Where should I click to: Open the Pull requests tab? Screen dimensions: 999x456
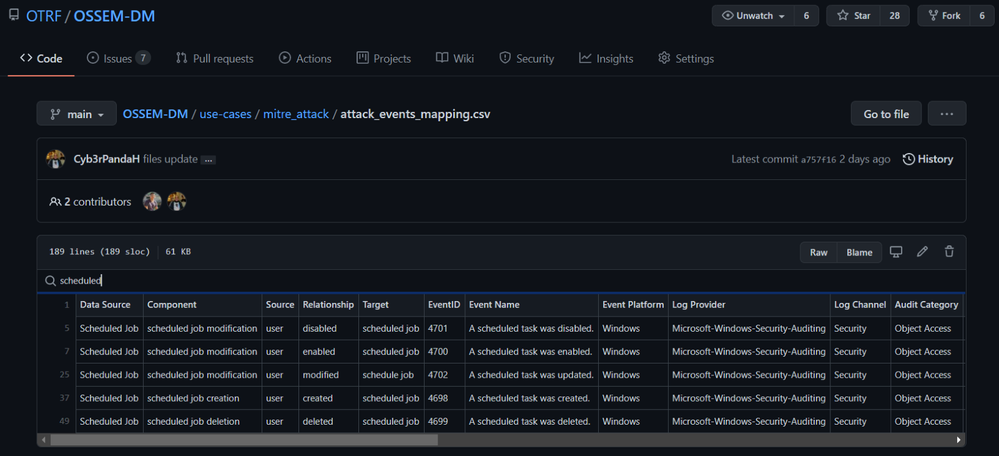pos(215,59)
